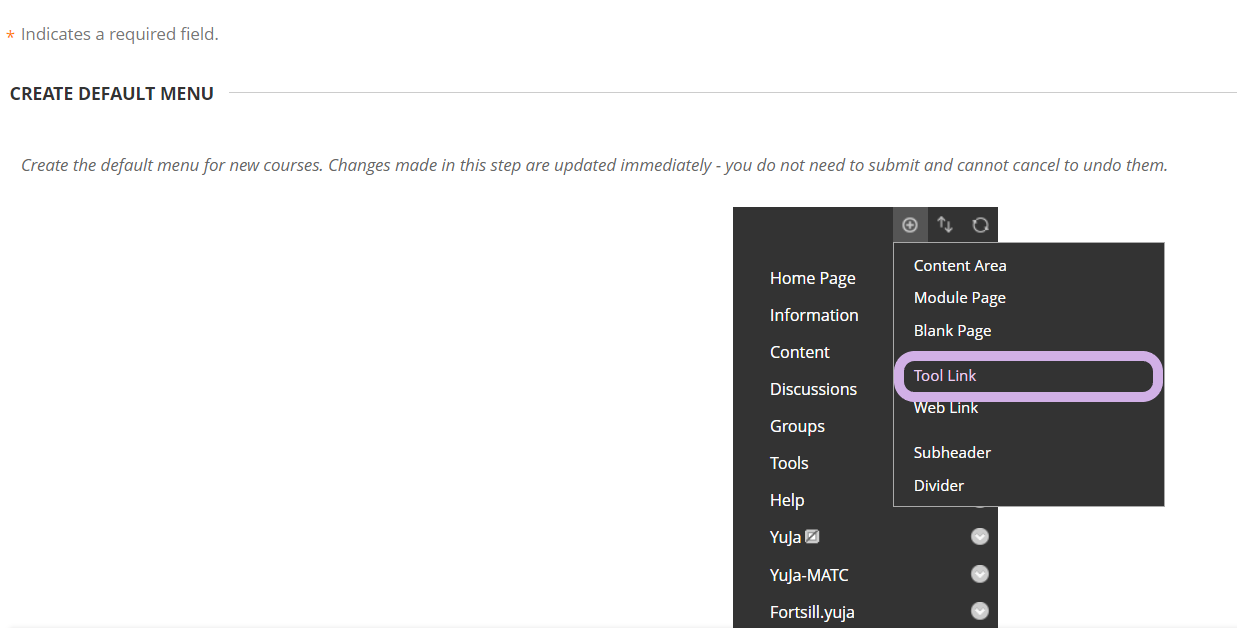
Task: Select the Subheader menu option
Action: [952, 453]
